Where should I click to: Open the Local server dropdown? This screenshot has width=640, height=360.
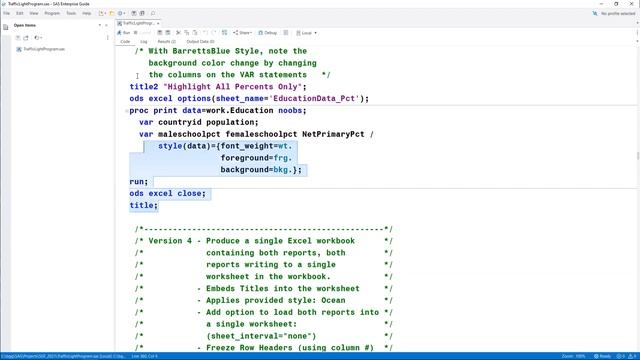306,33
